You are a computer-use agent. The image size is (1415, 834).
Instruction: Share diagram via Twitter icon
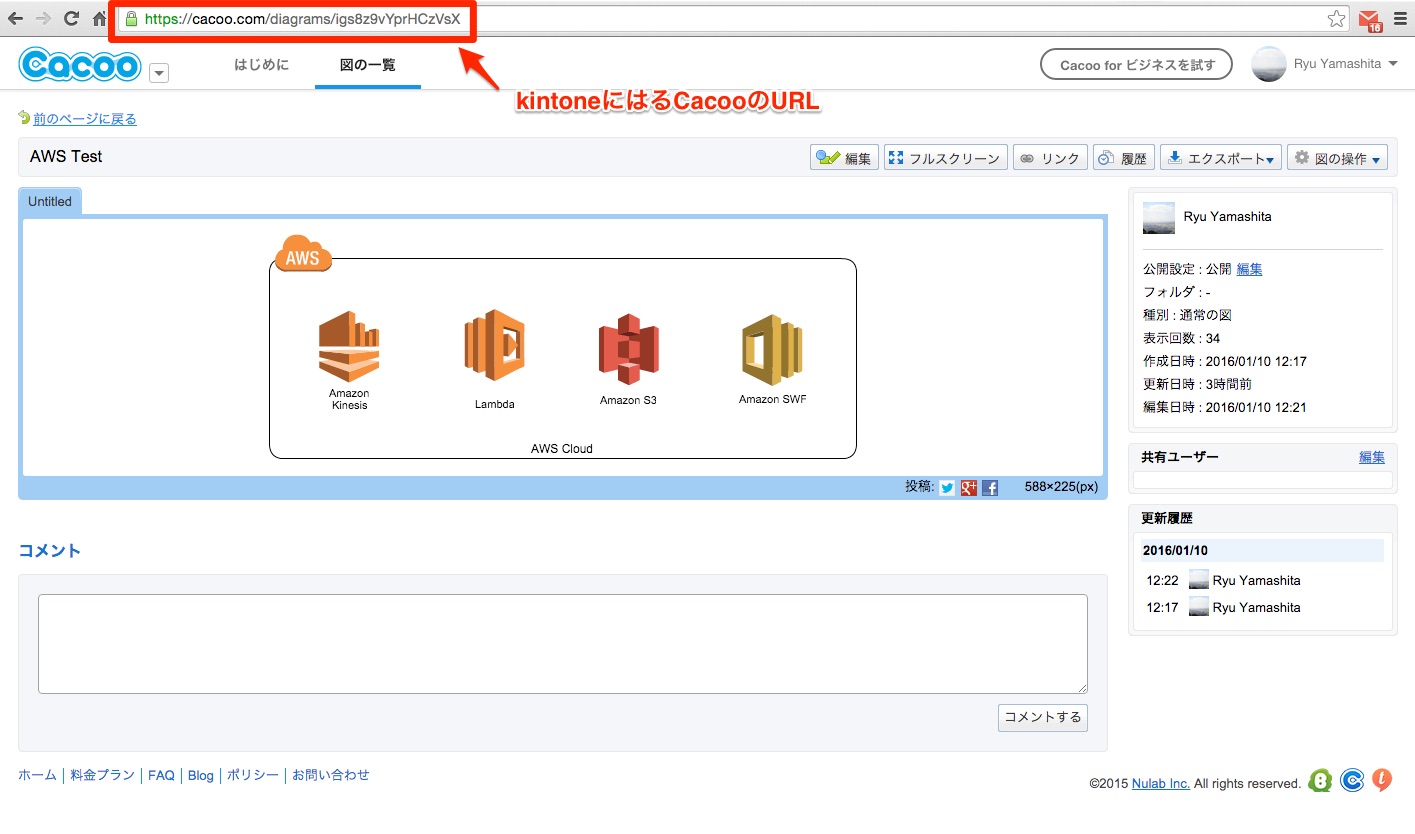[947, 488]
